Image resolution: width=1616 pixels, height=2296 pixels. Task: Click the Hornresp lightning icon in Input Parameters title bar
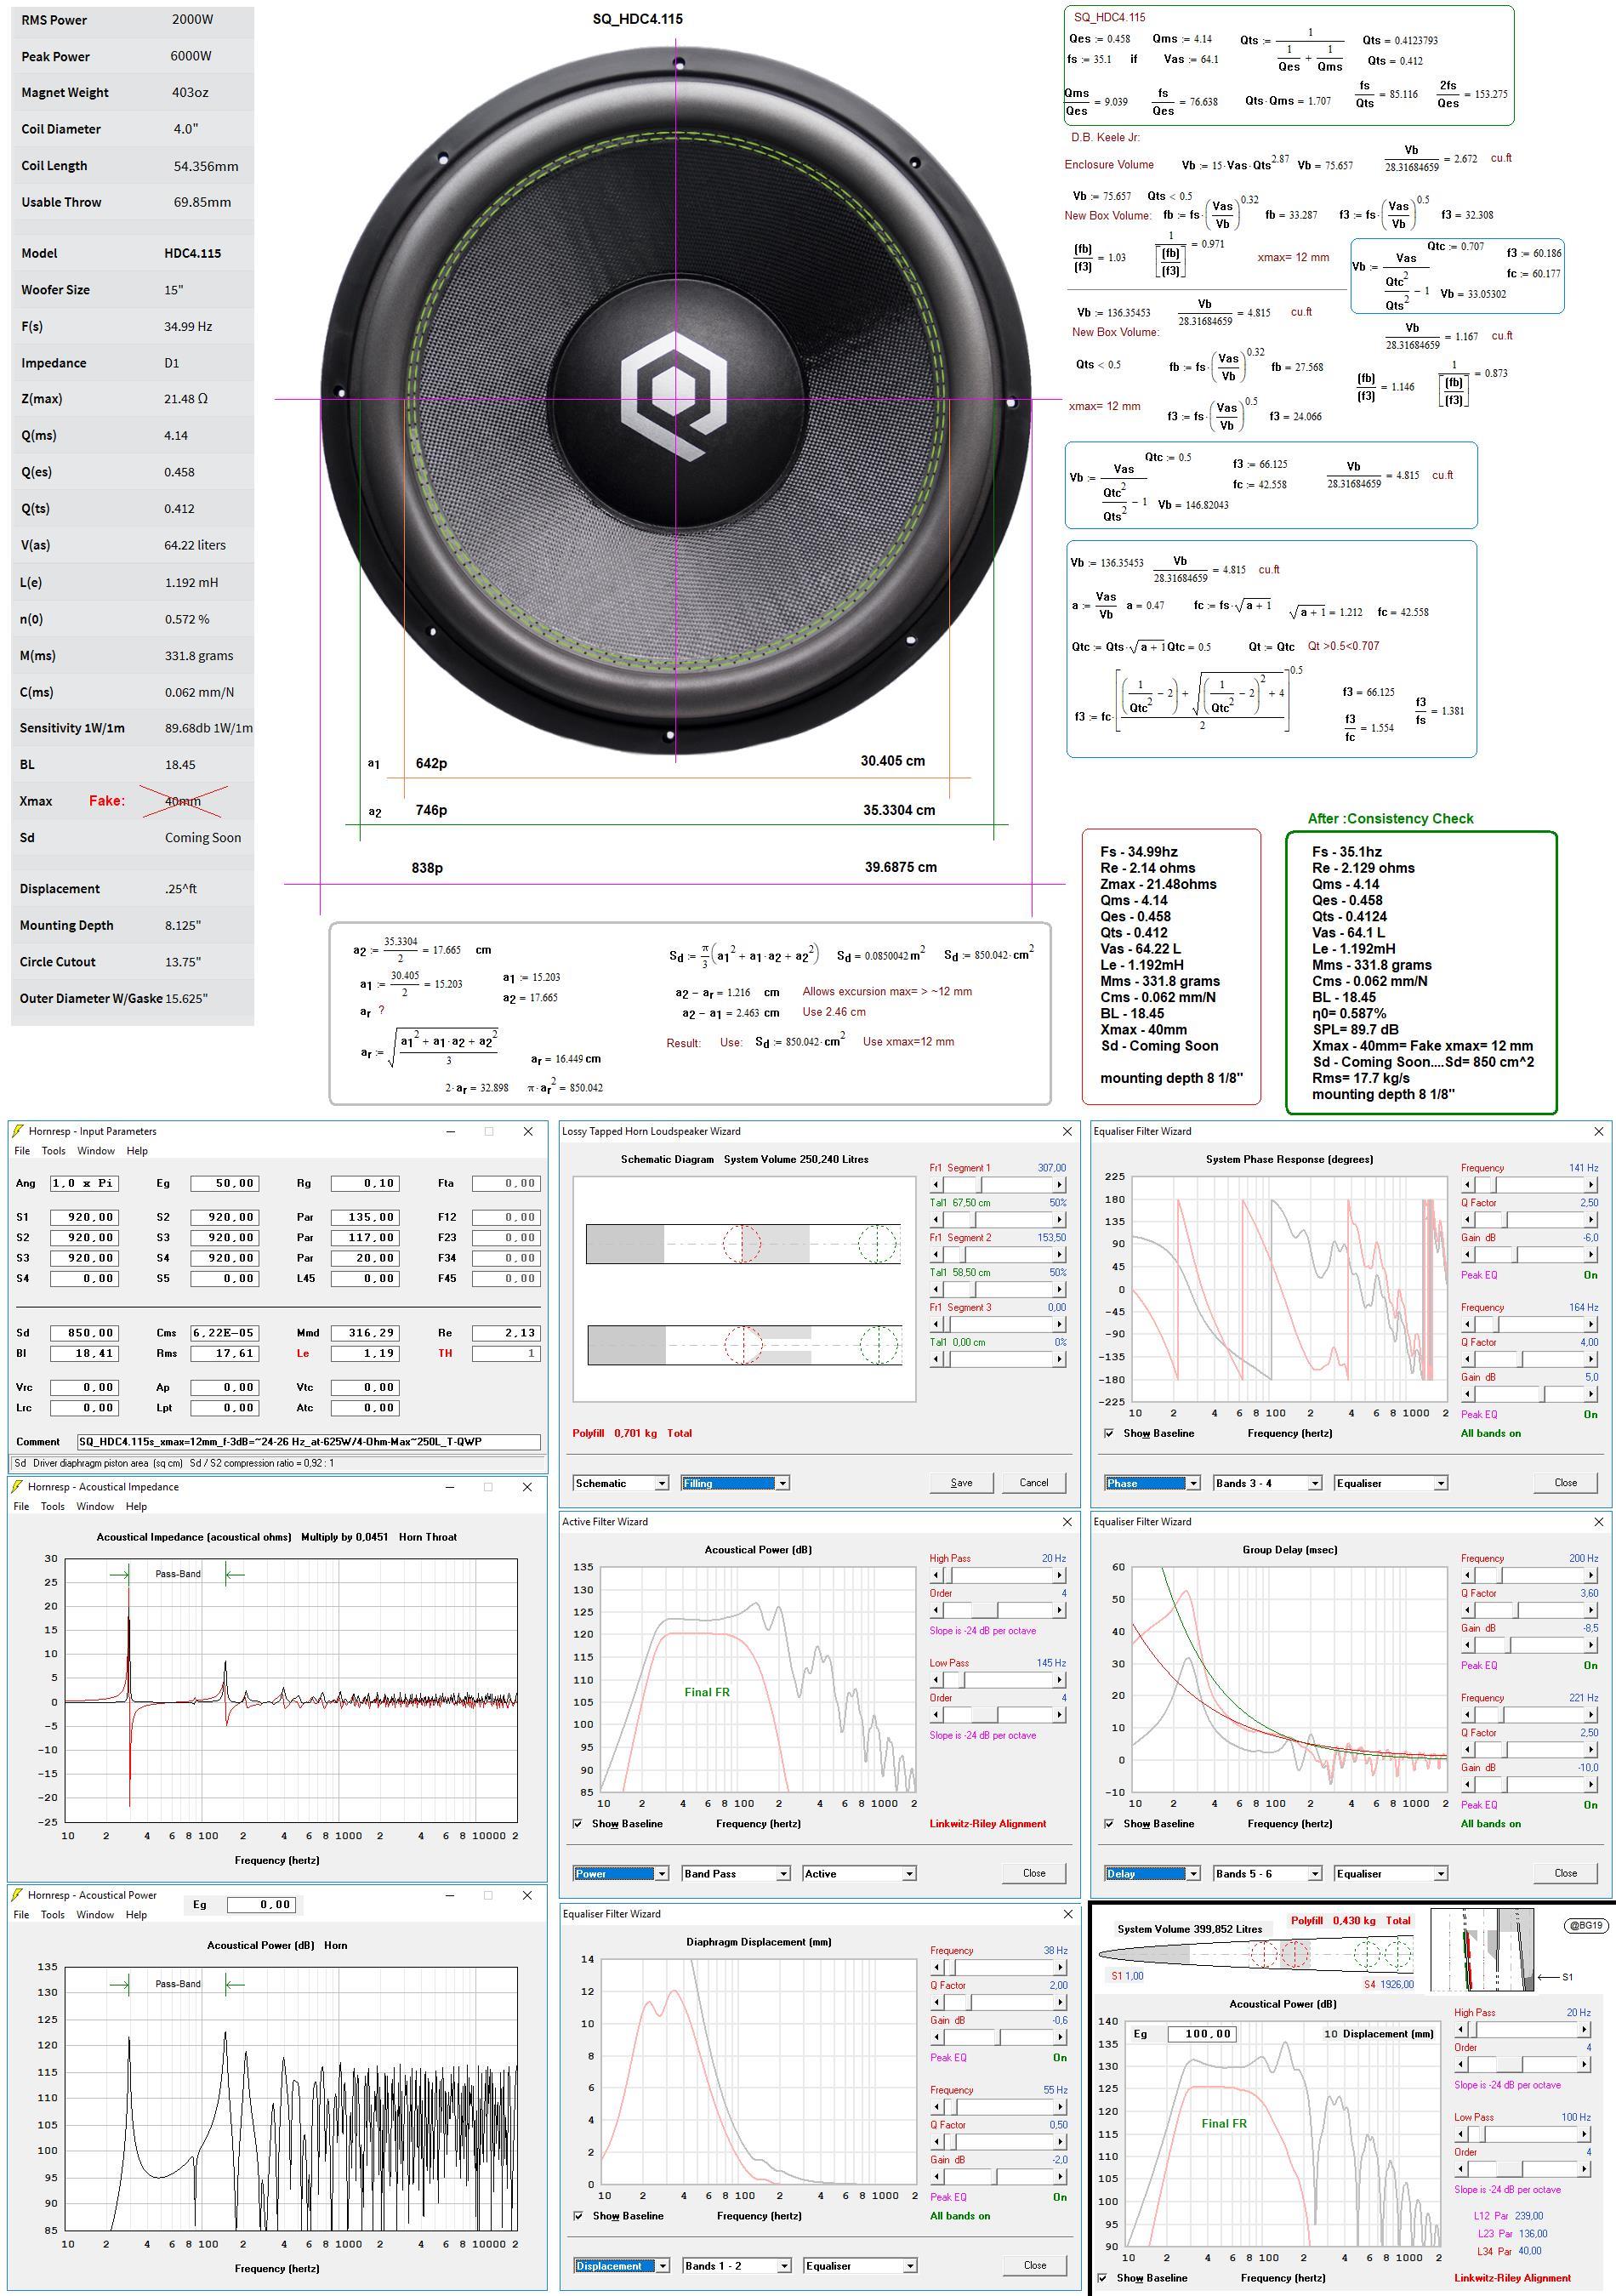pos(17,1131)
